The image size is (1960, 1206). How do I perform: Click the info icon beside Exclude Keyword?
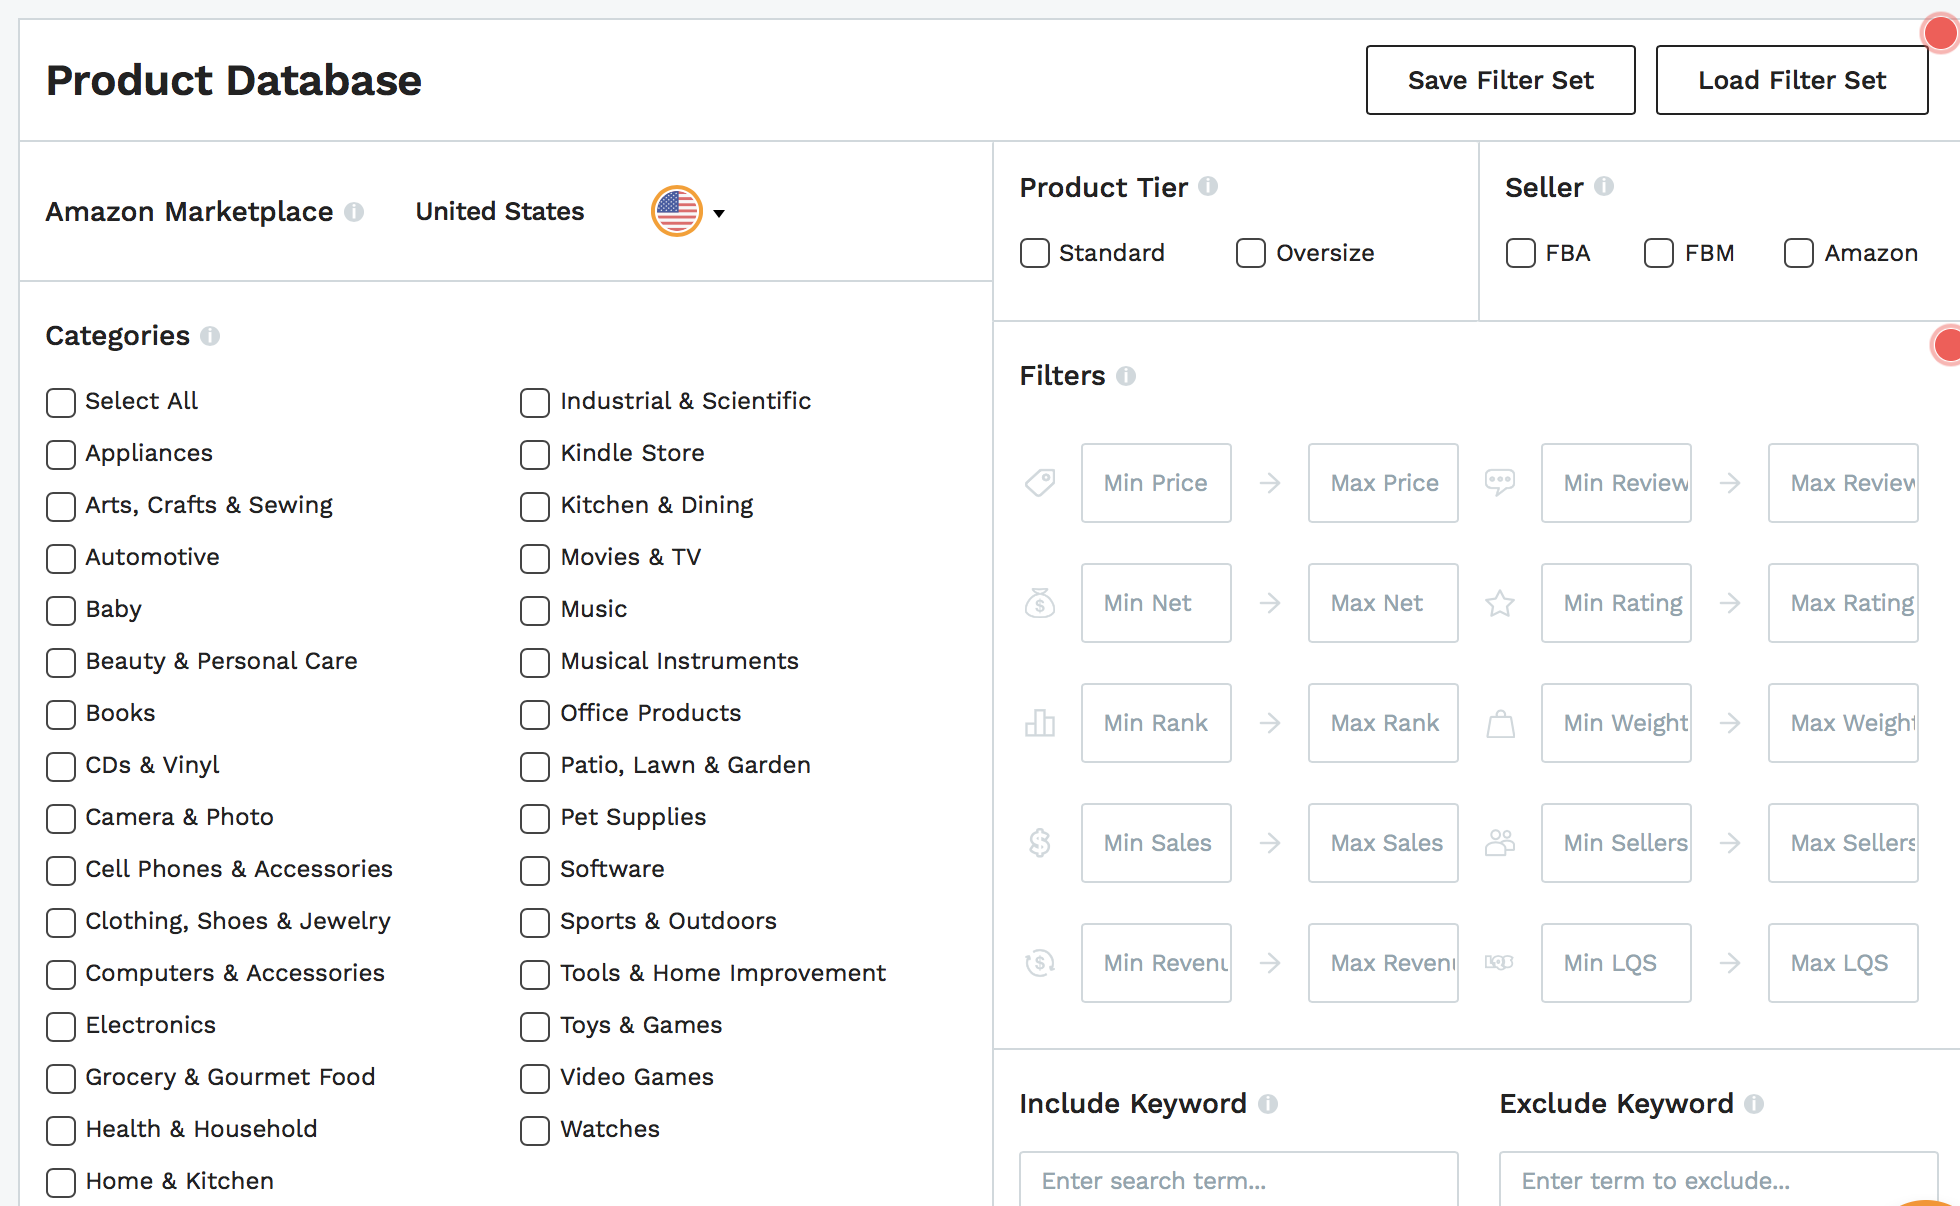(x=1754, y=1104)
